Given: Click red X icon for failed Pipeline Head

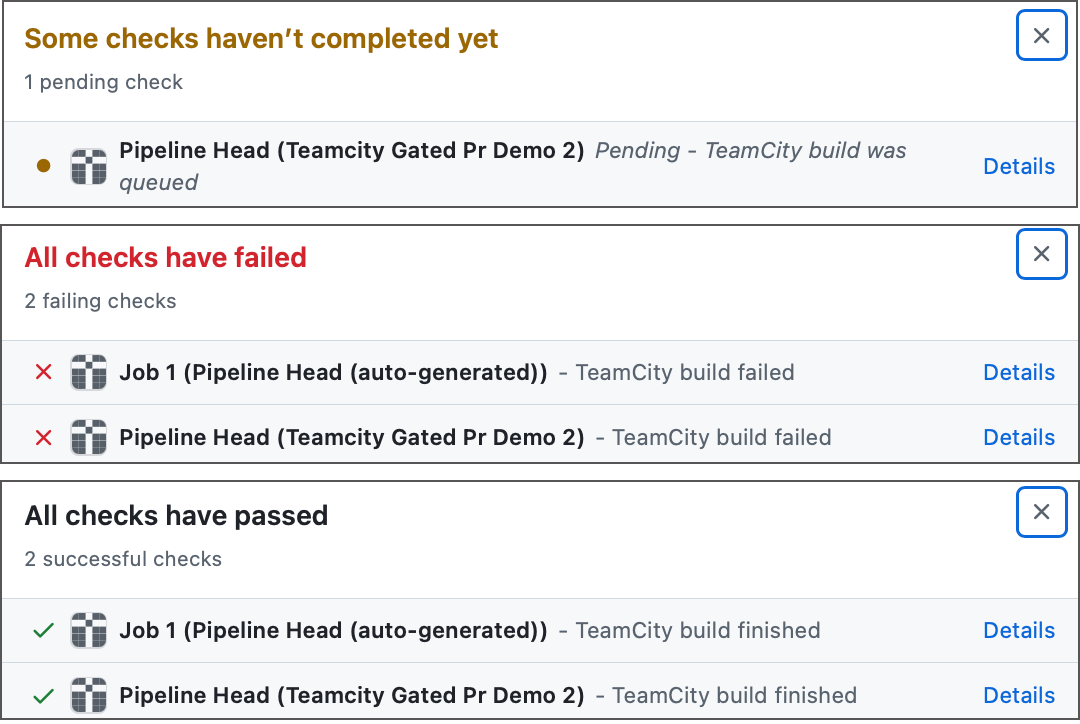Looking at the screenshot, I should (43, 437).
